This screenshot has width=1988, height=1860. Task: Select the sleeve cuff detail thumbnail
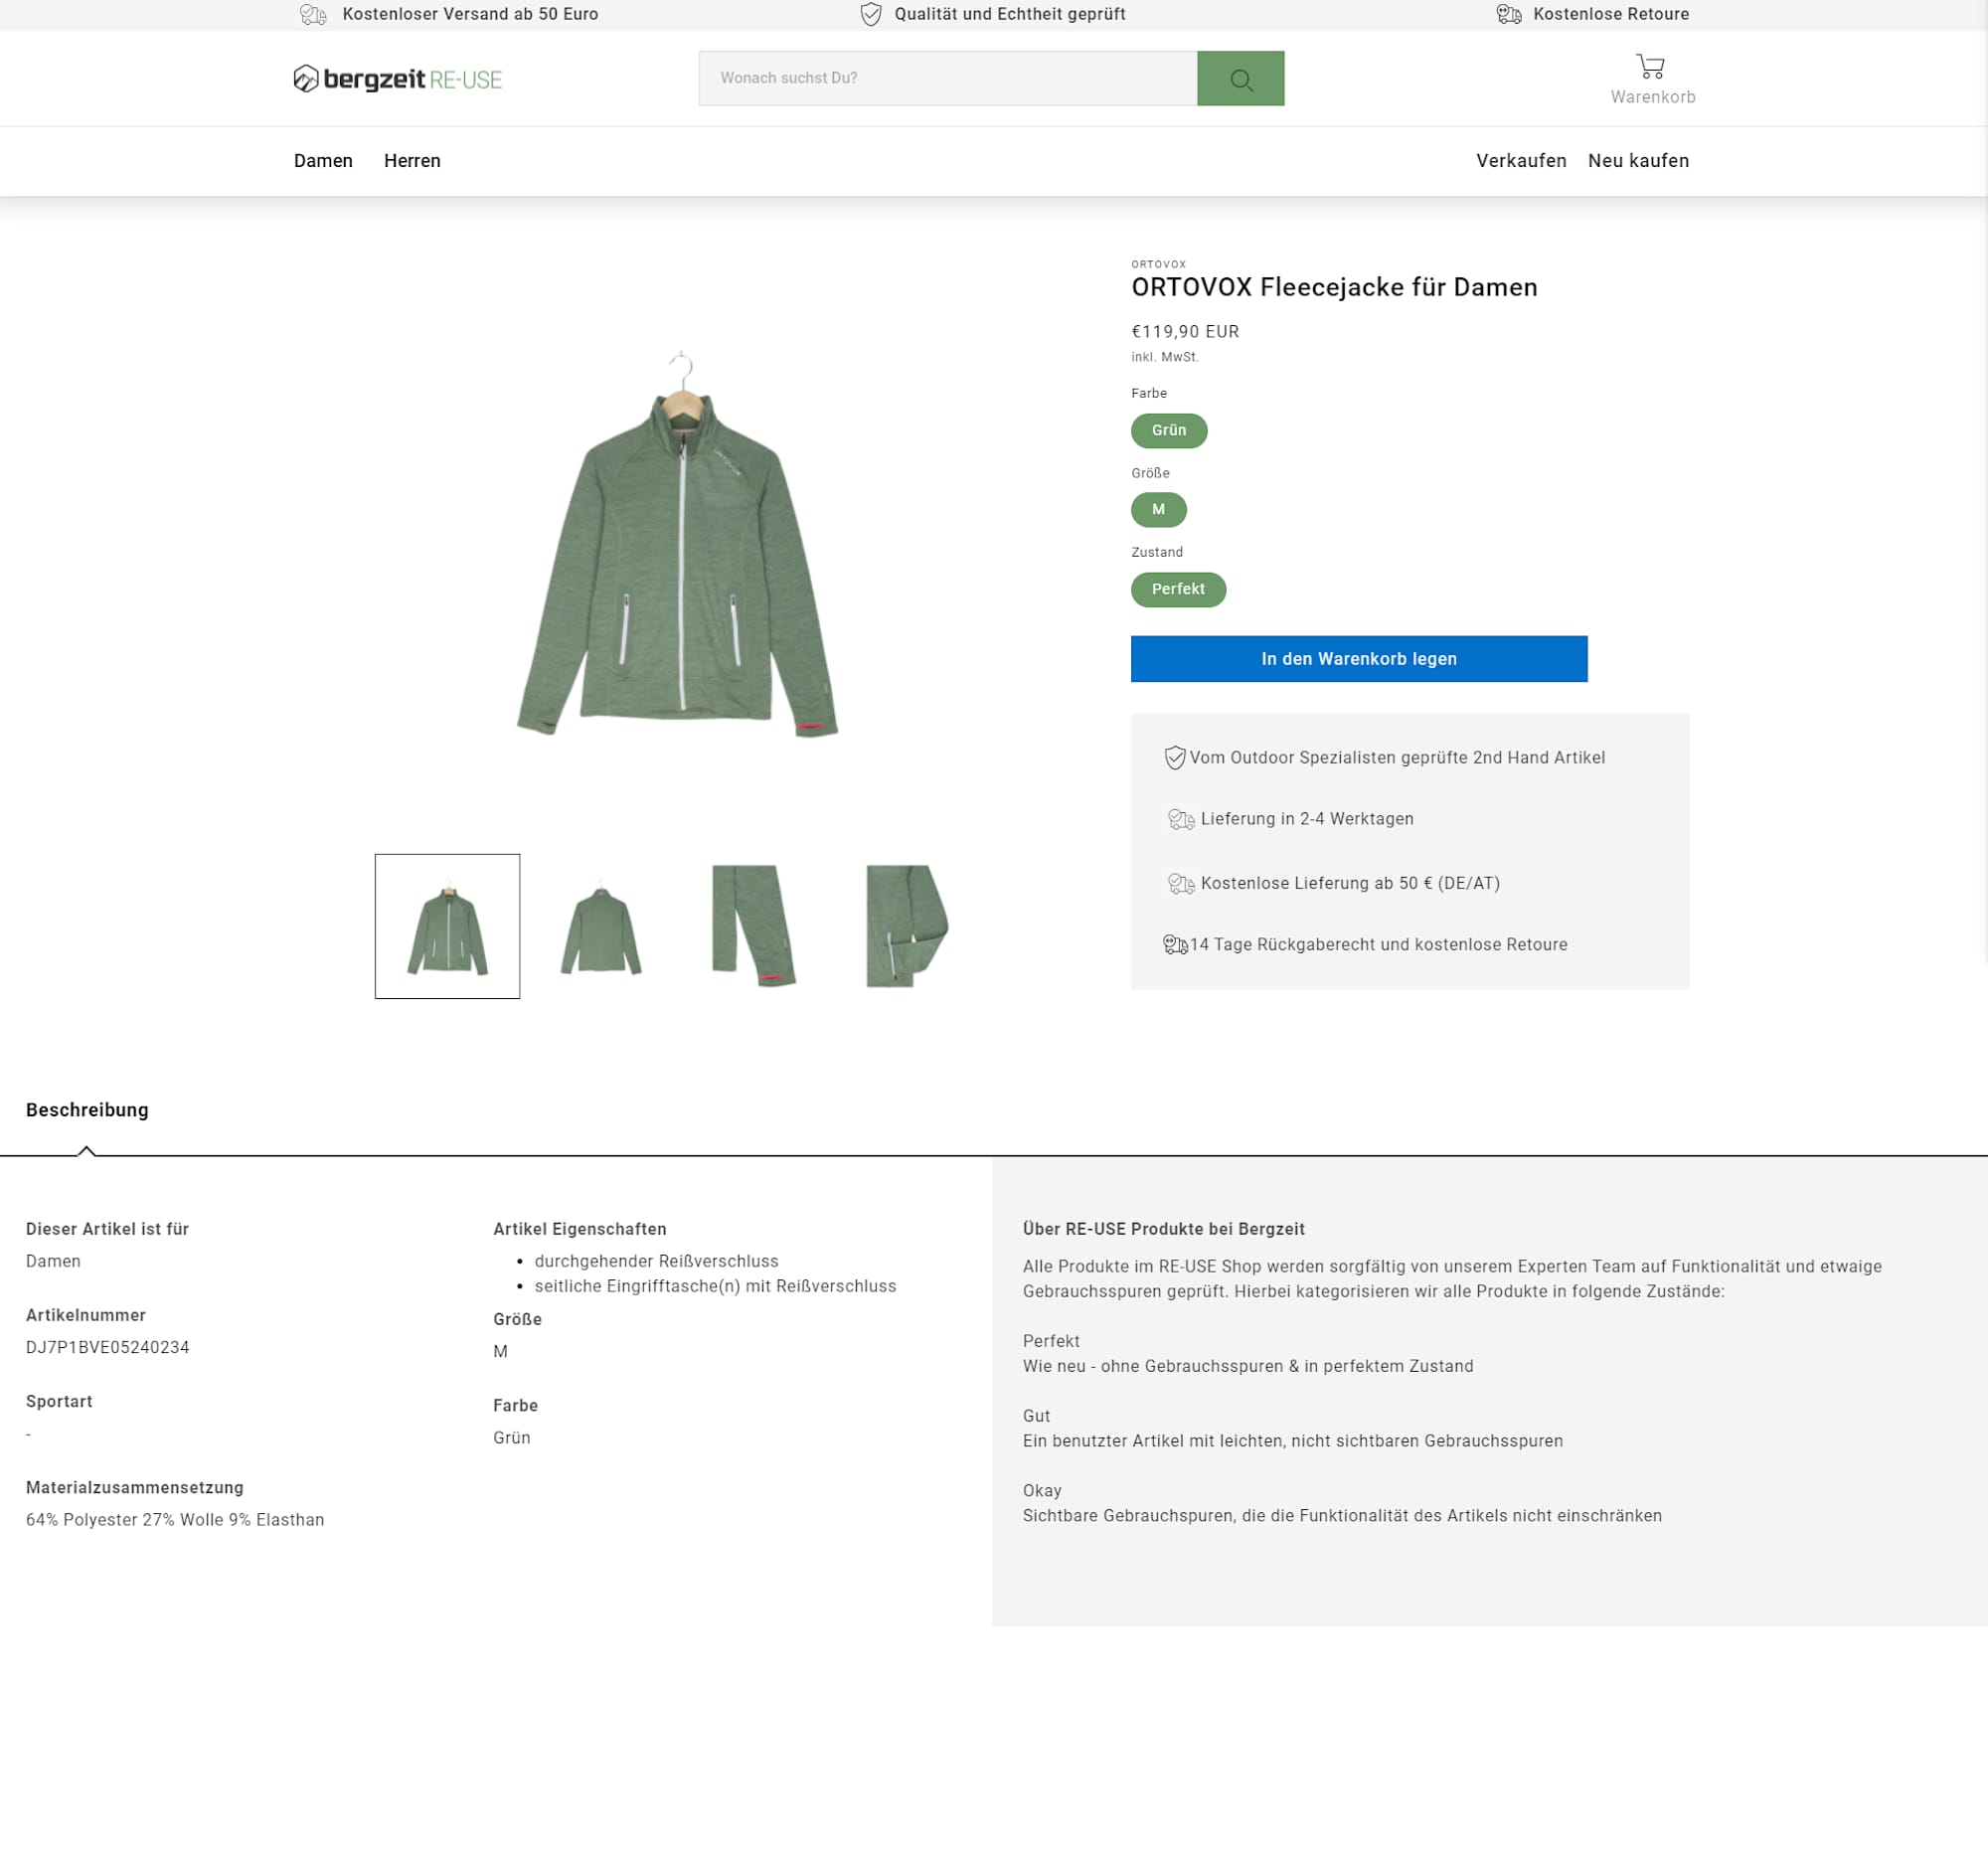click(754, 926)
